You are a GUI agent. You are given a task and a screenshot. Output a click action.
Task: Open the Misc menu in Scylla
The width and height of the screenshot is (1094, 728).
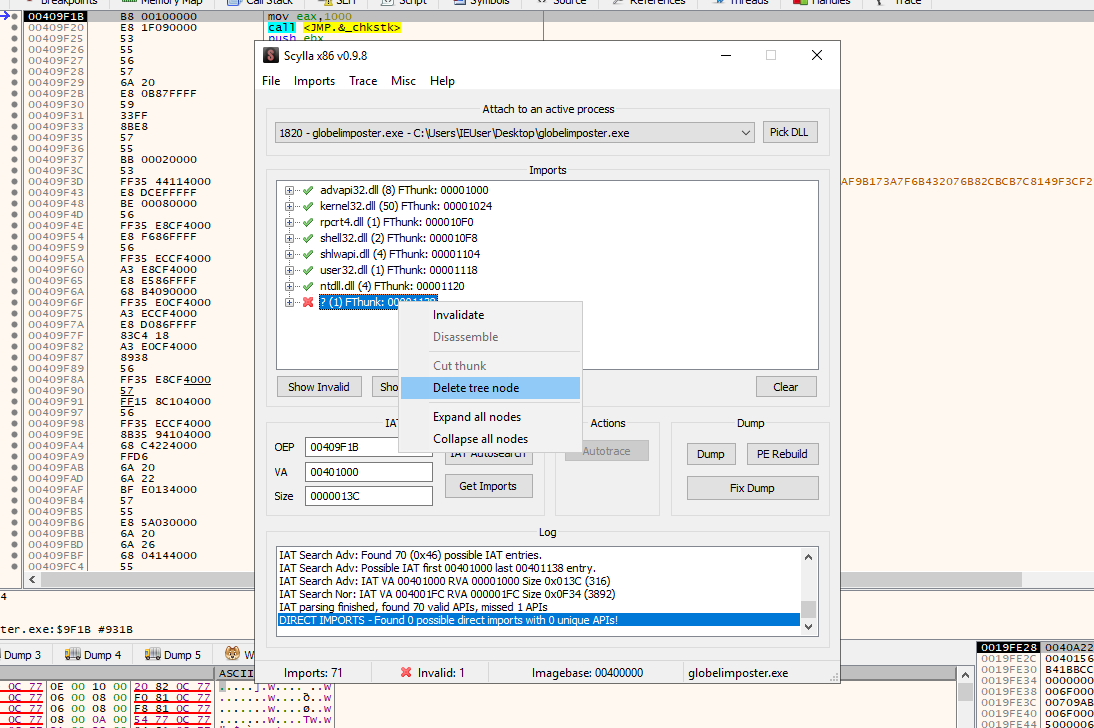pyautogui.click(x=403, y=81)
